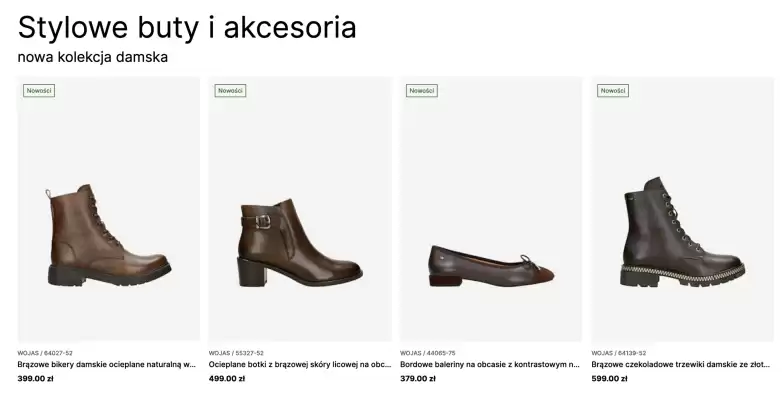Open the 'Ocieplane botki z brązowej skóry' title
The image size is (782, 400).
[300, 365]
